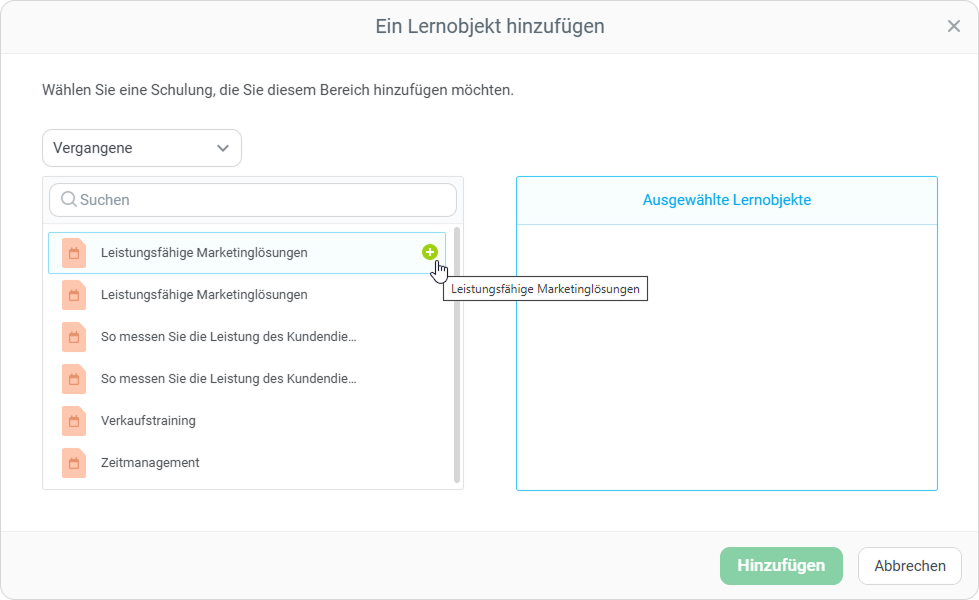979x600 pixels.
Task: Focus the Suchen search field
Action: (260, 200)
